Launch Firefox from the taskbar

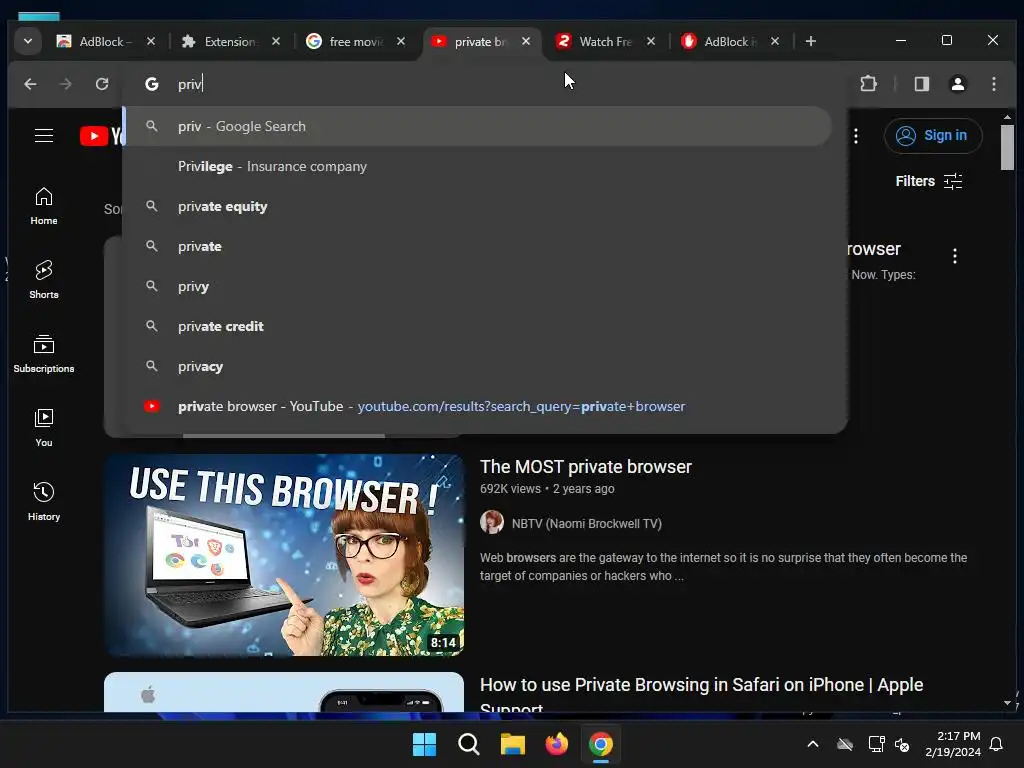pyautogui.click(x=556, y=744)
